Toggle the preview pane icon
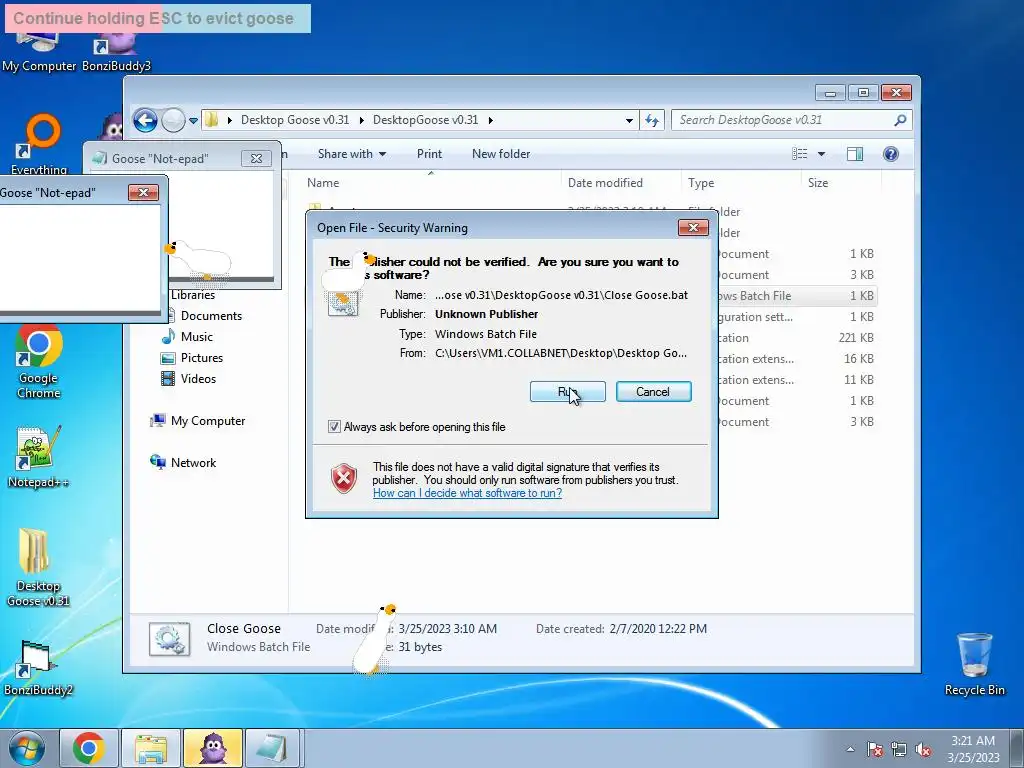The image size is (1024, 768). (x=854, y=154)
